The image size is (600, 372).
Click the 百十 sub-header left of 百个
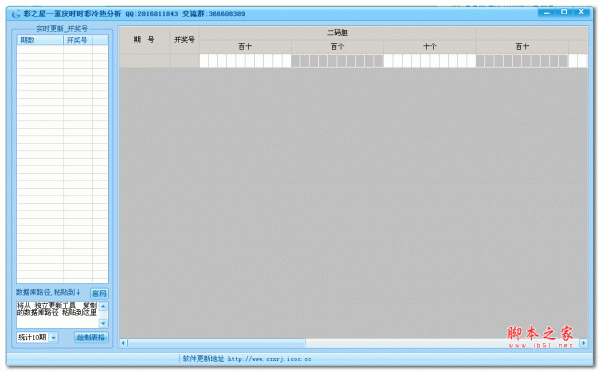tap(245, 47)
